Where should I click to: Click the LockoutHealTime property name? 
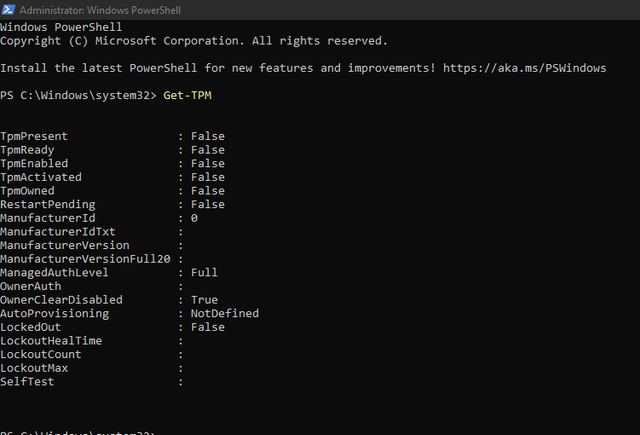[x=51, y=341]
